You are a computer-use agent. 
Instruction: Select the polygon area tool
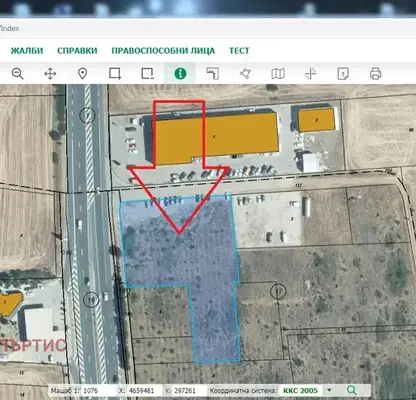(245, 73)
